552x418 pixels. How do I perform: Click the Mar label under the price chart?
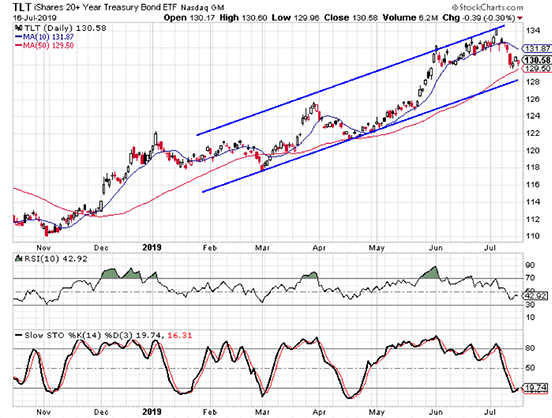pos(262,248)
